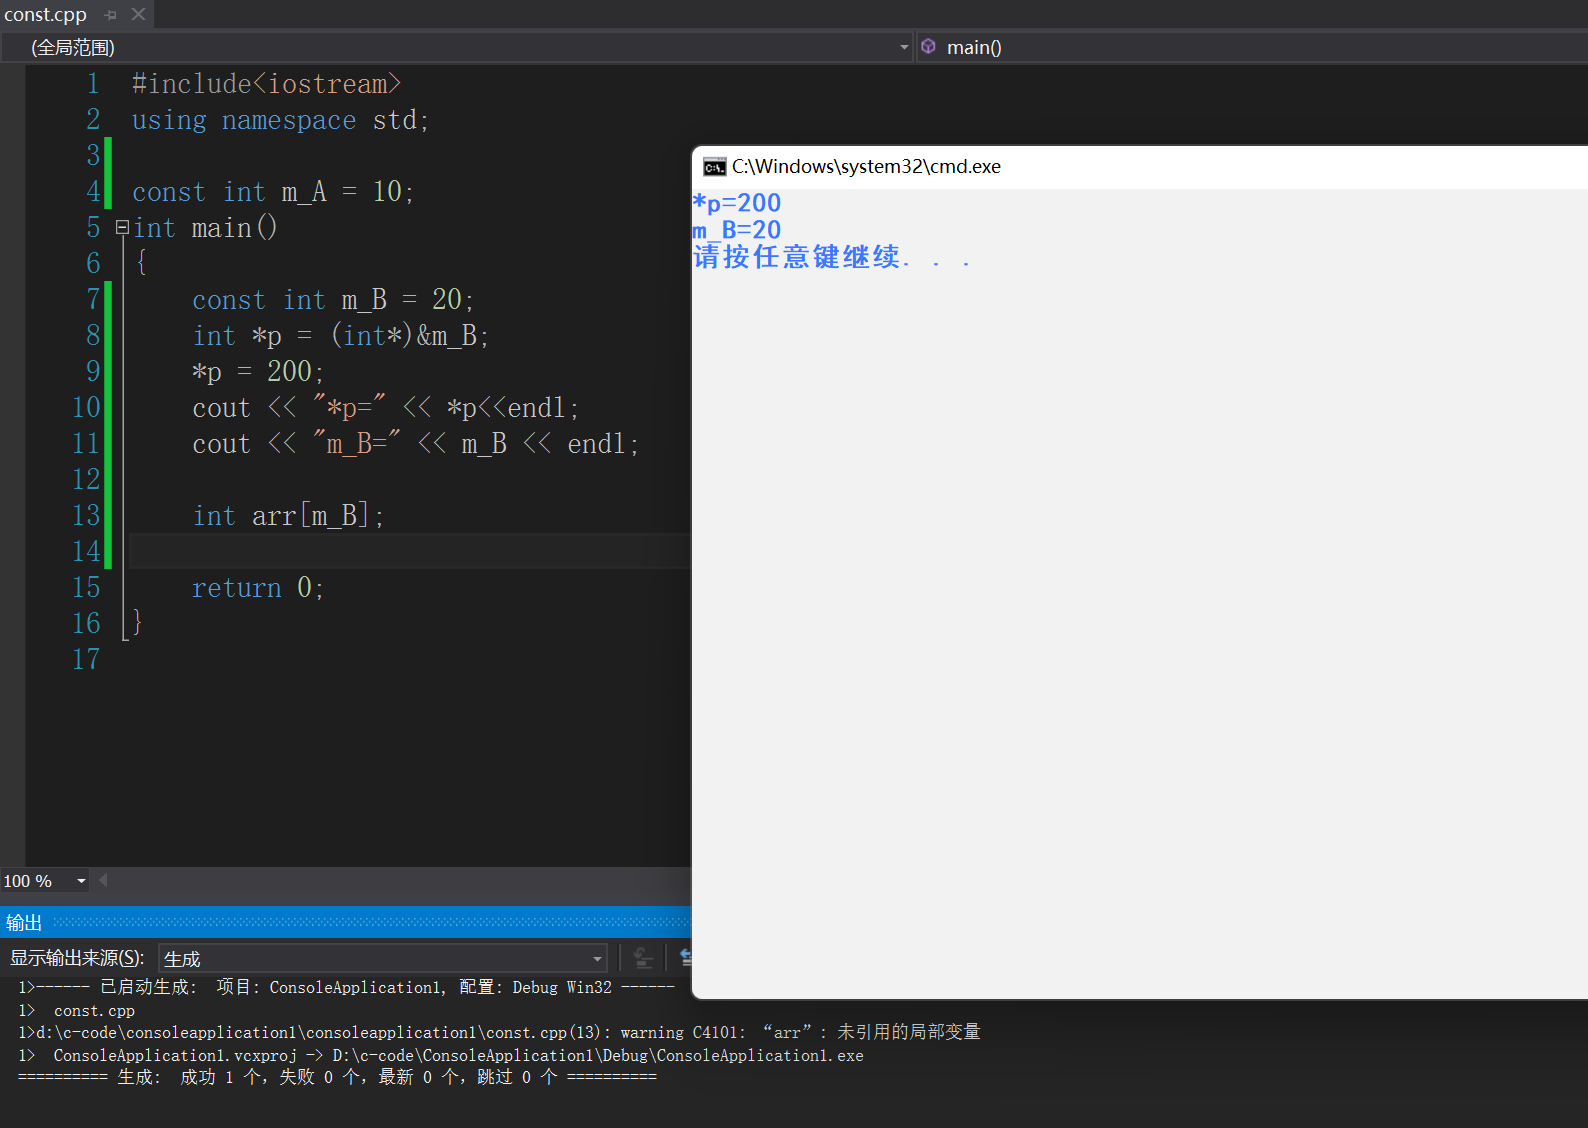Click the cmd.exe window title text

(866, 166)
